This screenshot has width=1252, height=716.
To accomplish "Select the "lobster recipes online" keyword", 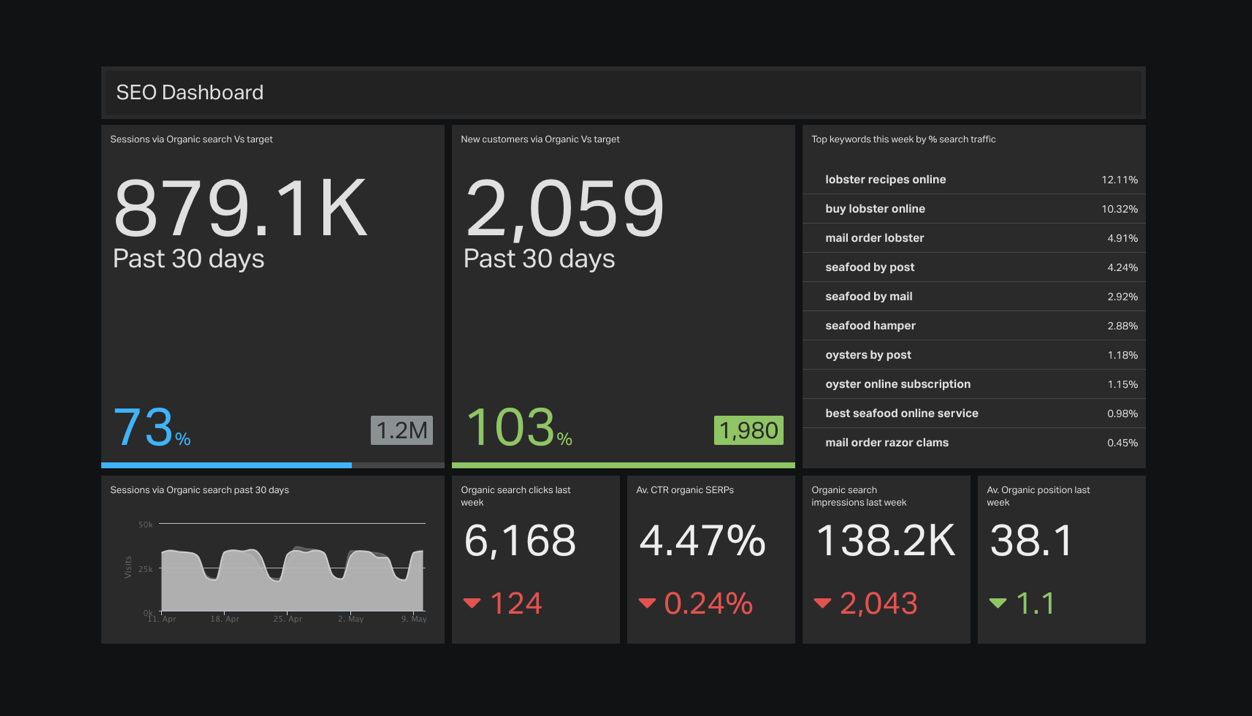I will pyautogui.click(x=885, y=180).
